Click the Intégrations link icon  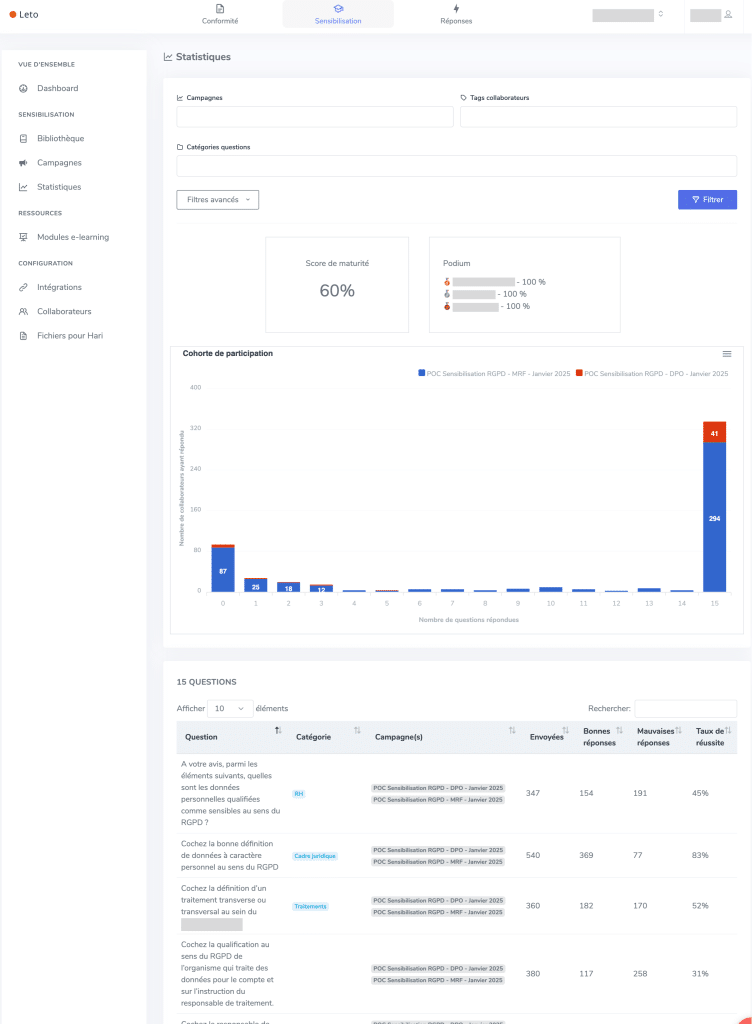click(24, 287)
